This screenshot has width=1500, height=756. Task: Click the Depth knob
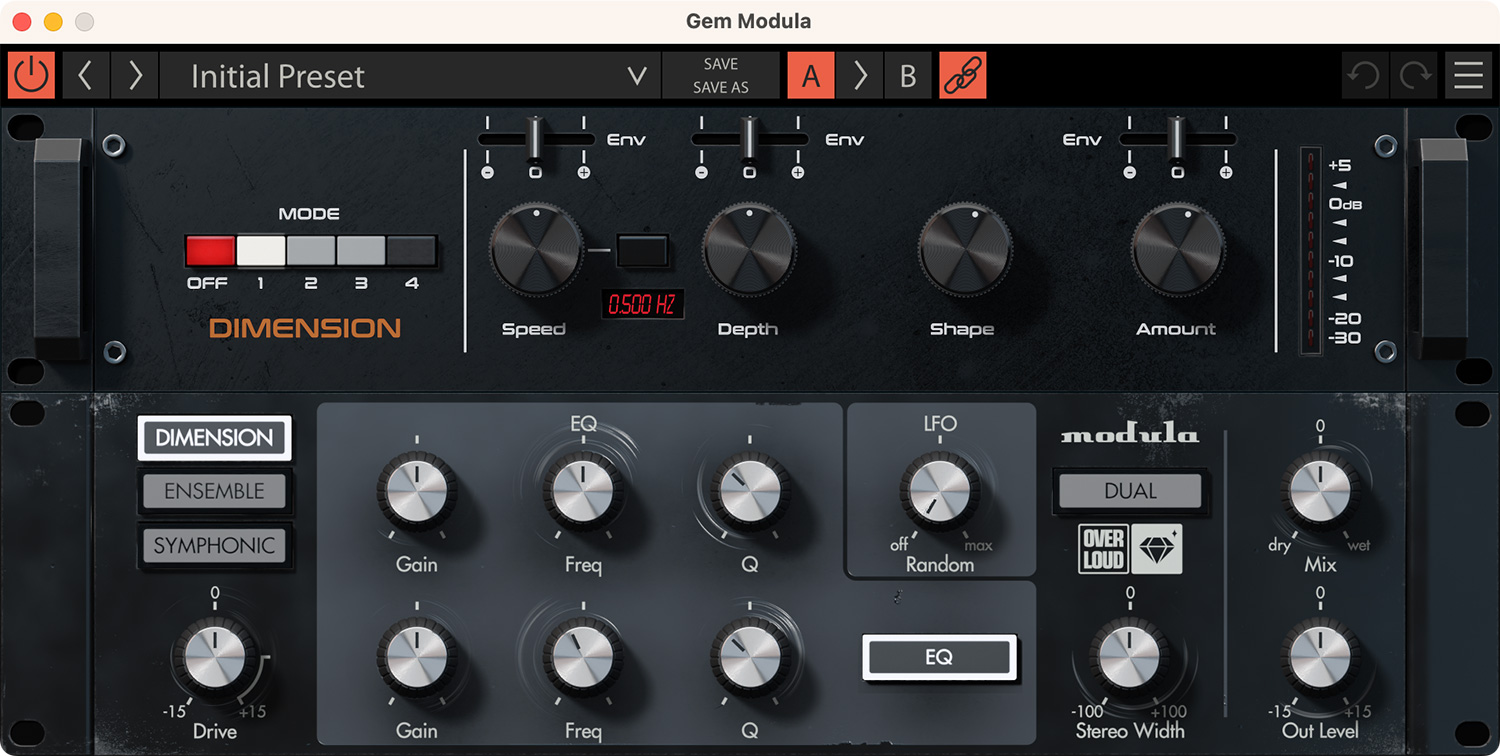tap(749, 250)
